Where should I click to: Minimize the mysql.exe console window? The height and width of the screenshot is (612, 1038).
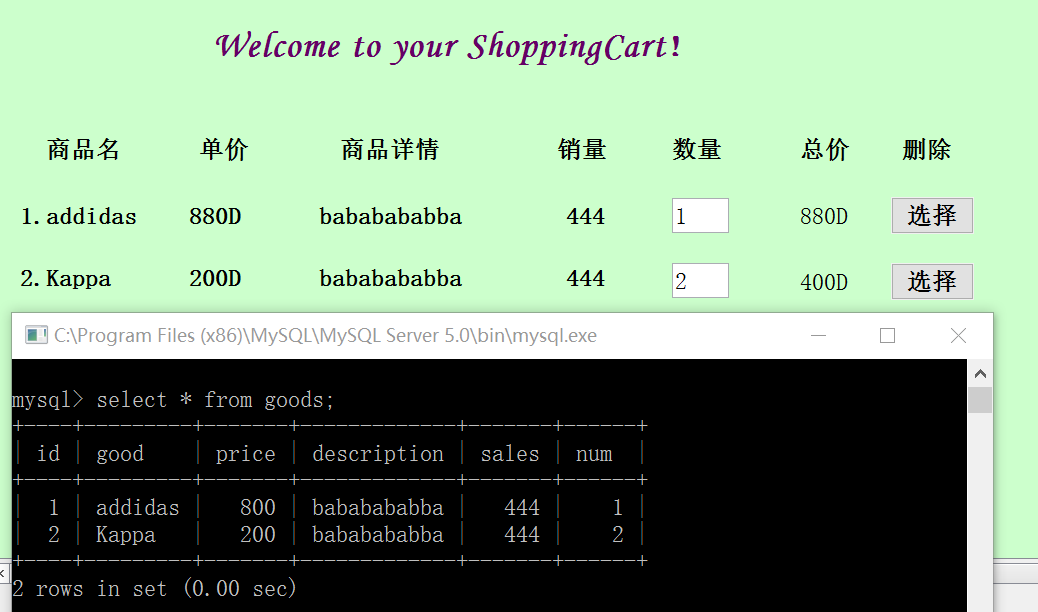pyautogui.click(x=818, y=336)
